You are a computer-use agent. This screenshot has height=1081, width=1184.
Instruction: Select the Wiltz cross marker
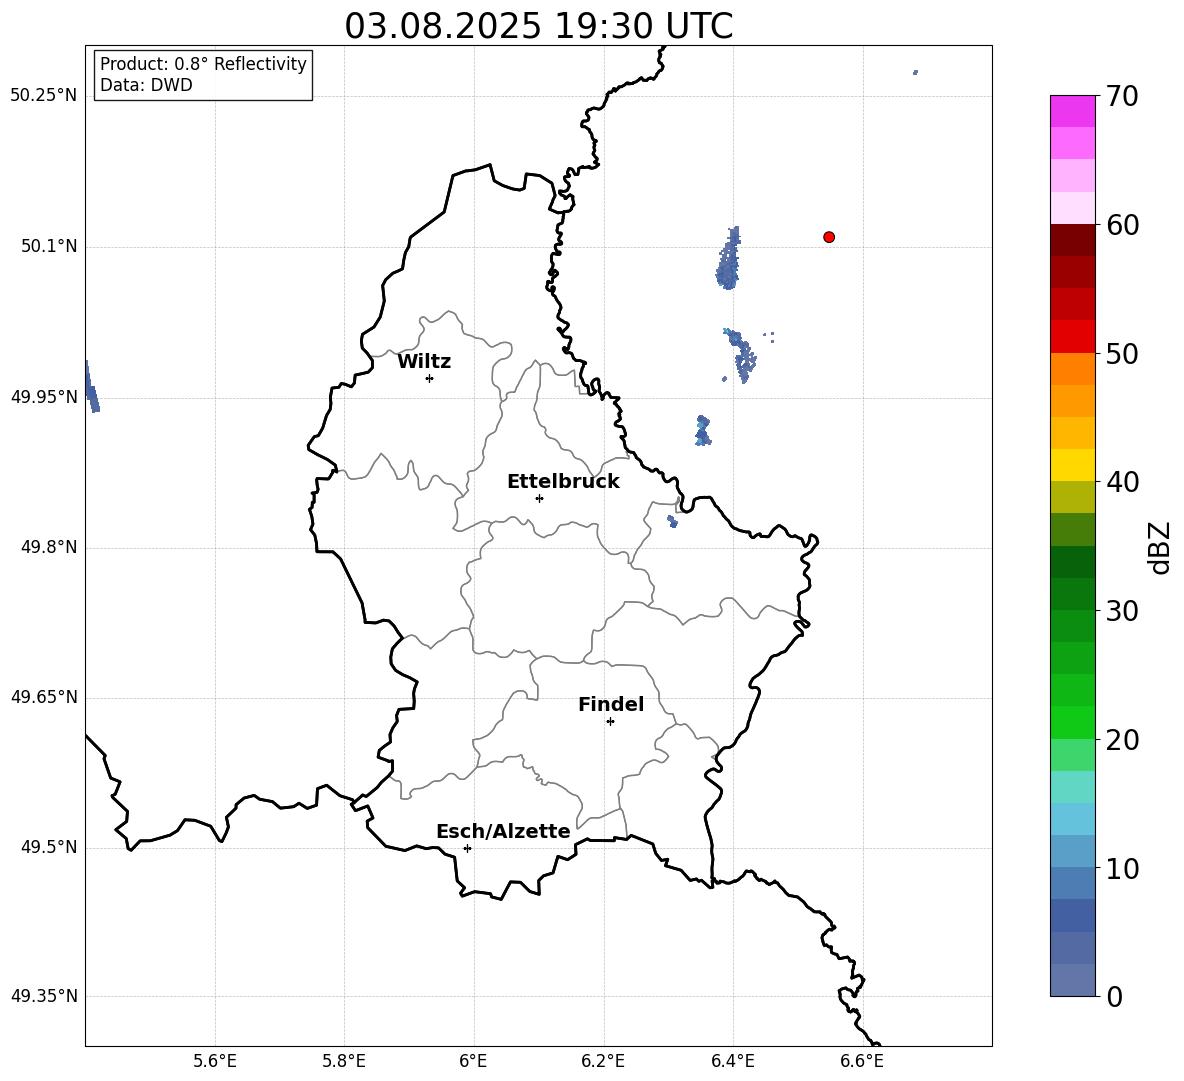[x=429, y=378]
